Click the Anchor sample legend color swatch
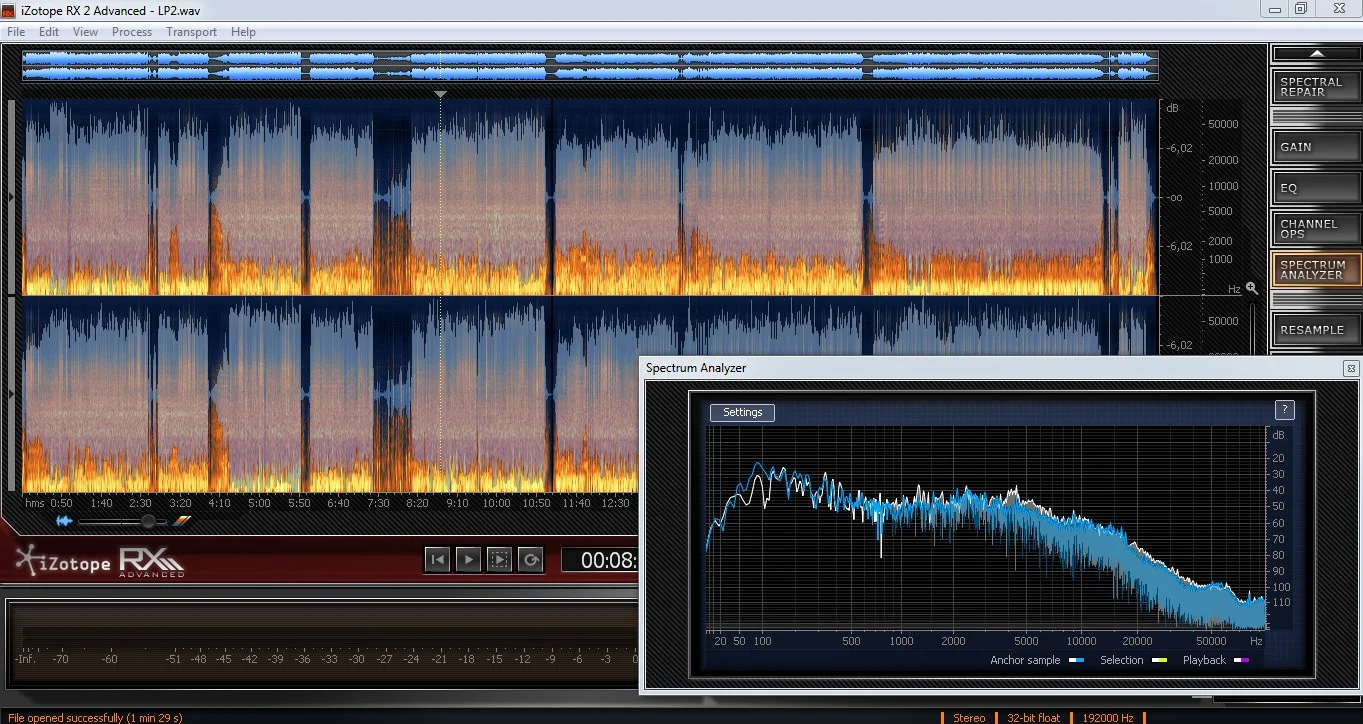The image size is (1363, 724). coord(1076,661)
